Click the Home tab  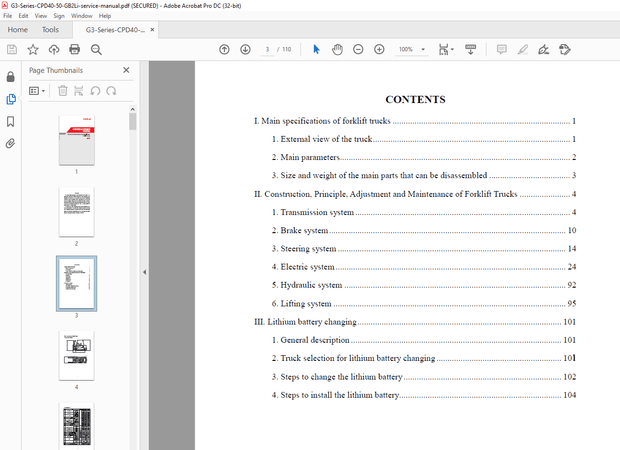[x=17, y=30]
